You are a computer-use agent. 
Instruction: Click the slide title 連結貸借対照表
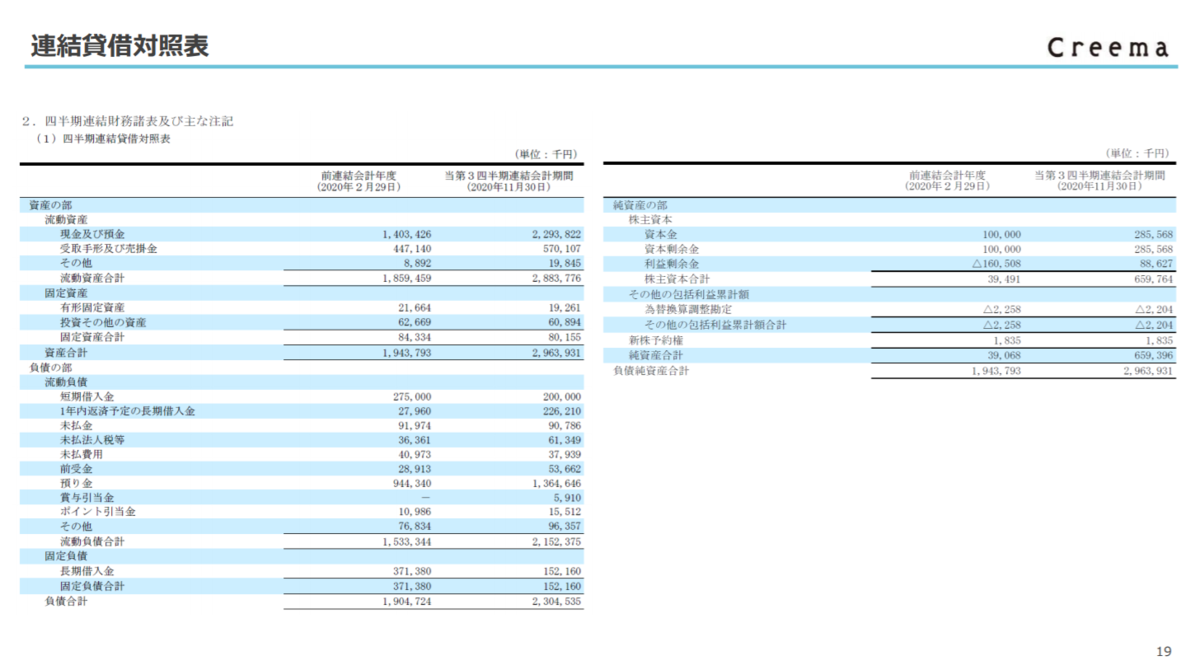click(x=119, y=46)
